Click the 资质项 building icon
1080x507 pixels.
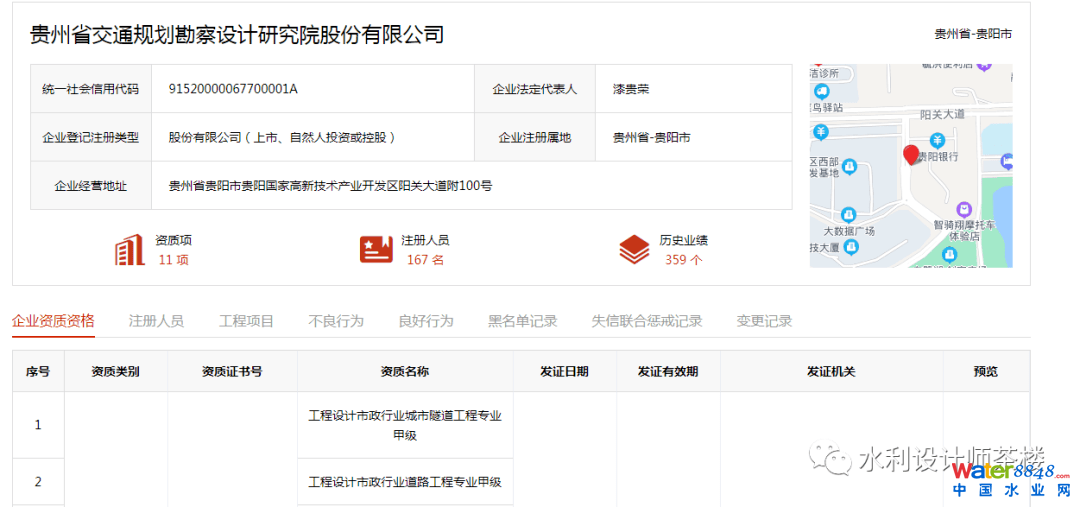point(130,250)
